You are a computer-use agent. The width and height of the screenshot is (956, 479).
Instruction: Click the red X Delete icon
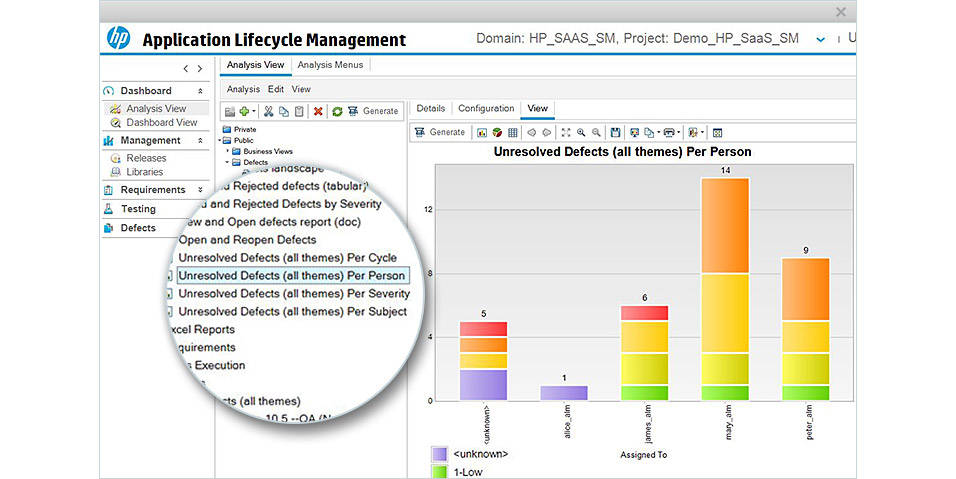coord(318,112)
